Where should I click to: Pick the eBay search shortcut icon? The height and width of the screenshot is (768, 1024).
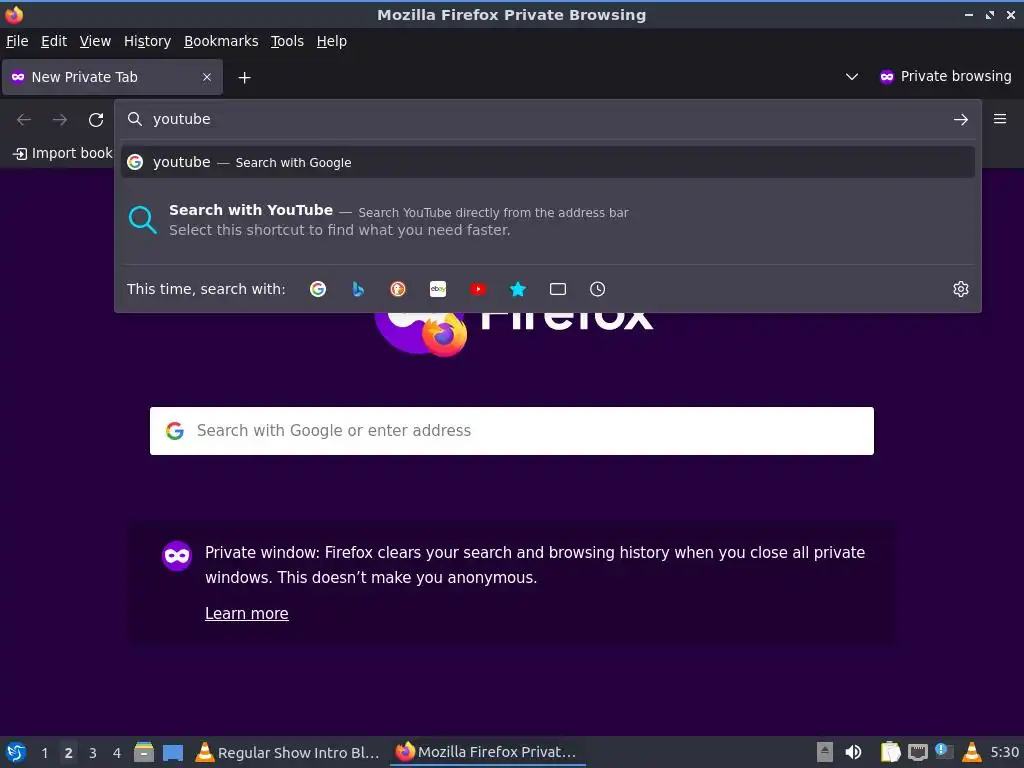click(438, 289)
